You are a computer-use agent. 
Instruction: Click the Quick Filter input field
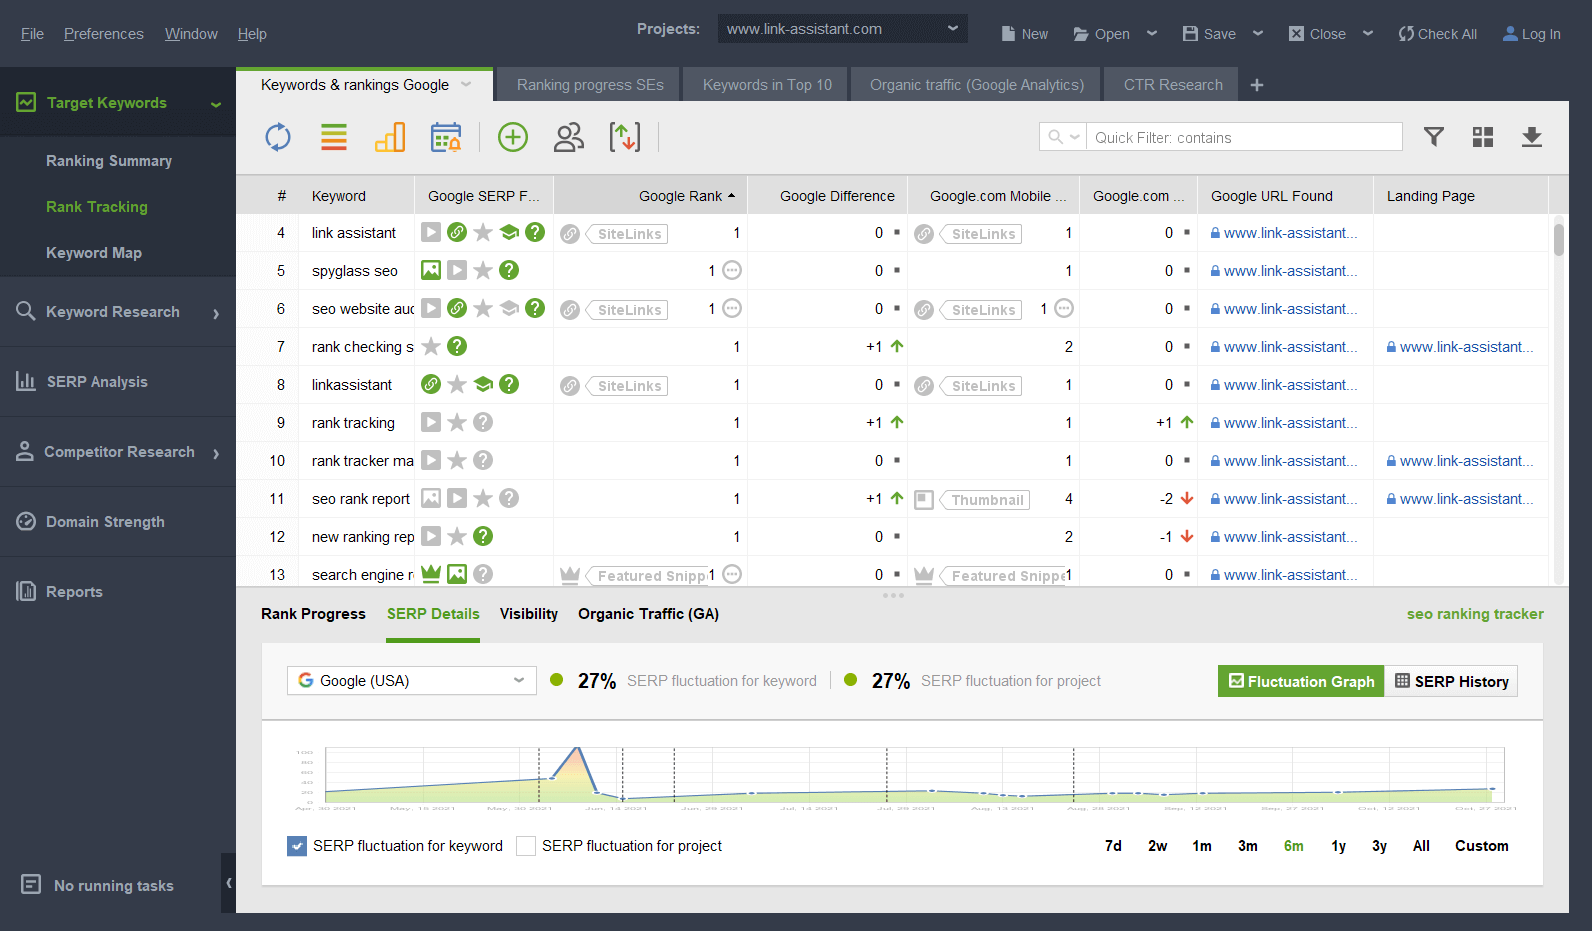[1244, 137]
